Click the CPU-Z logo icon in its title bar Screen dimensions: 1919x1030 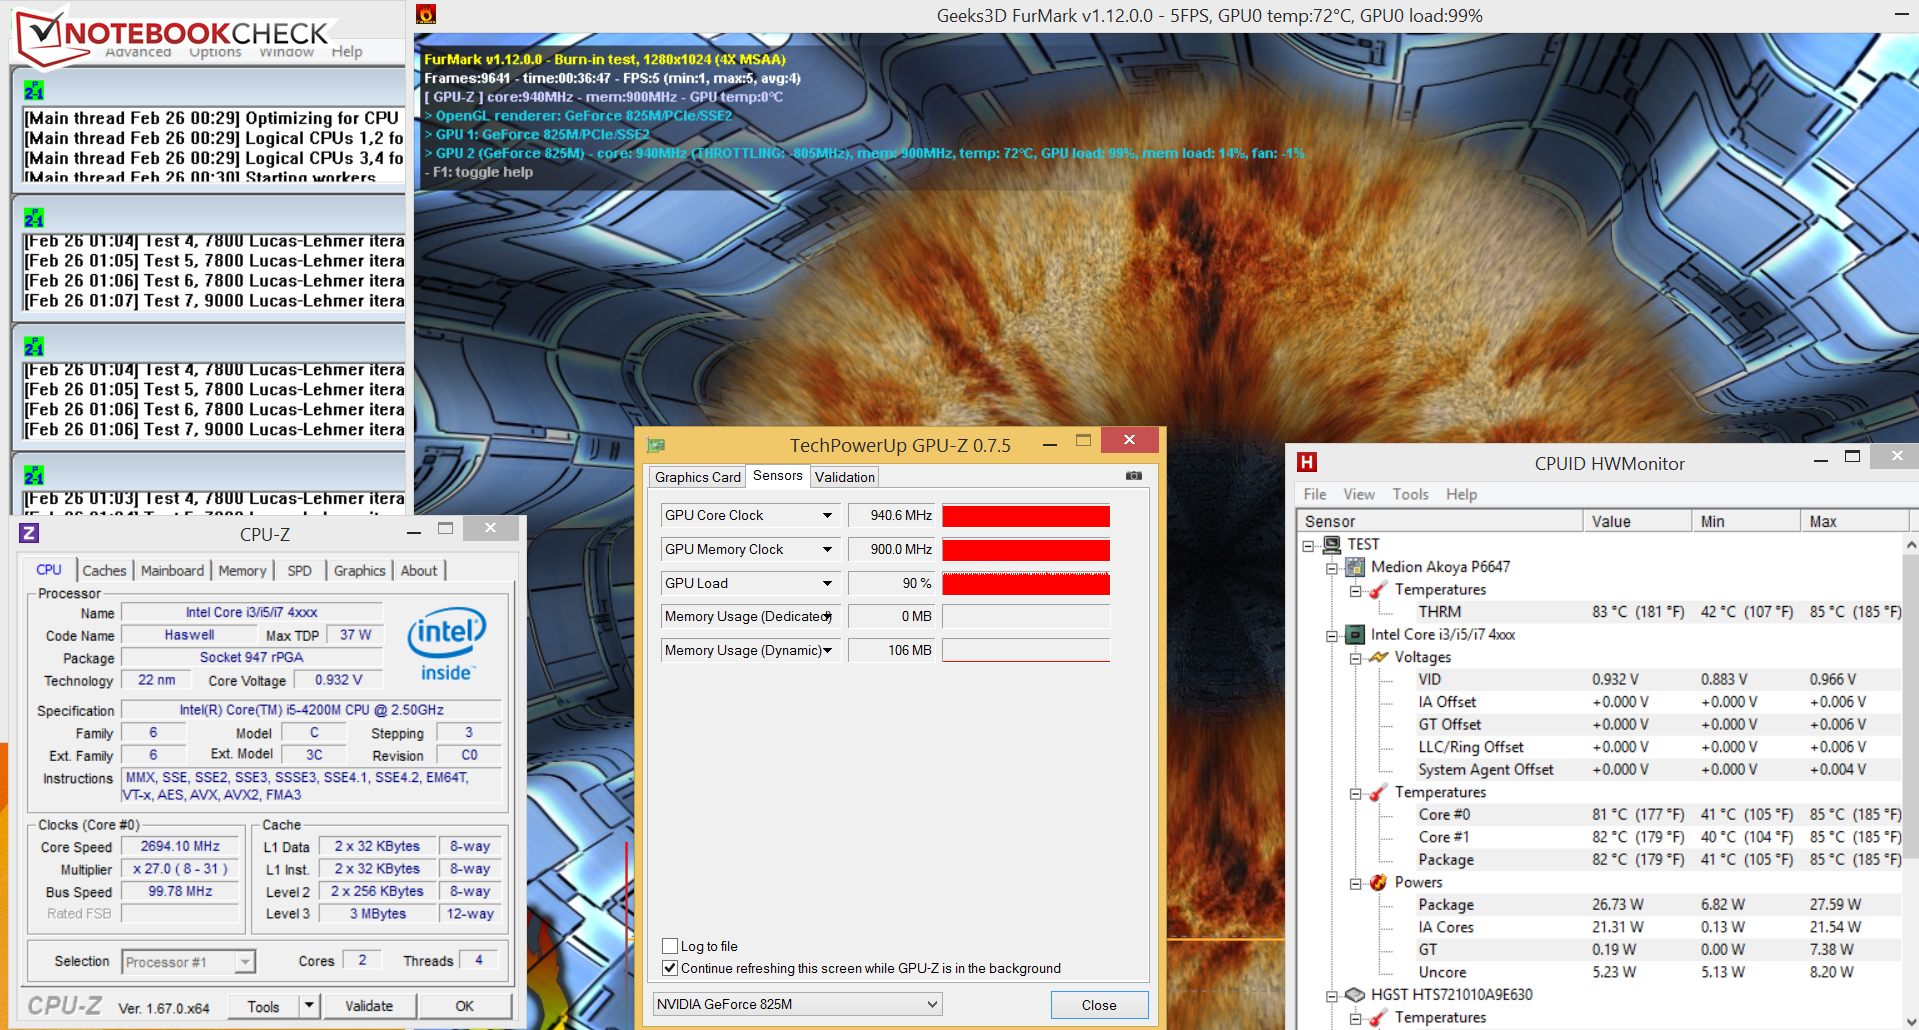coord(29,533)
